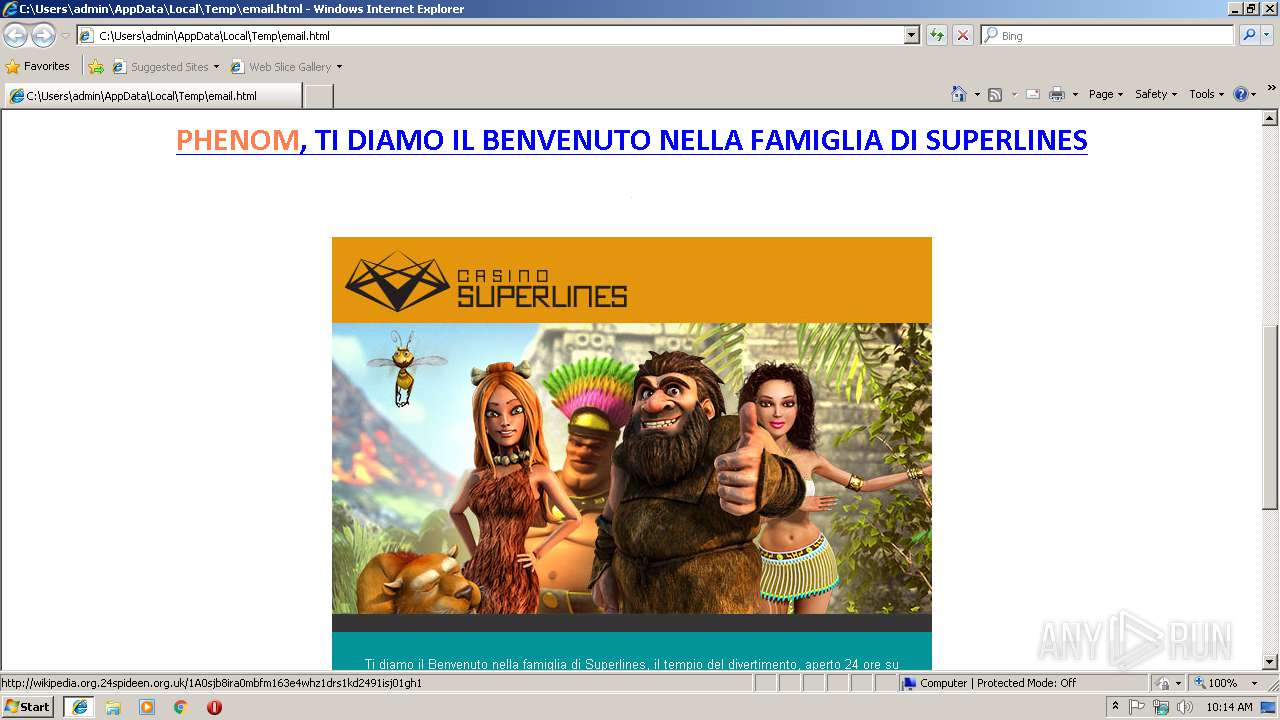This screenshot has height=720, width=1280.
Task: Open the Windows Explorer taskbar folder icon
Action: pos(113,707)
